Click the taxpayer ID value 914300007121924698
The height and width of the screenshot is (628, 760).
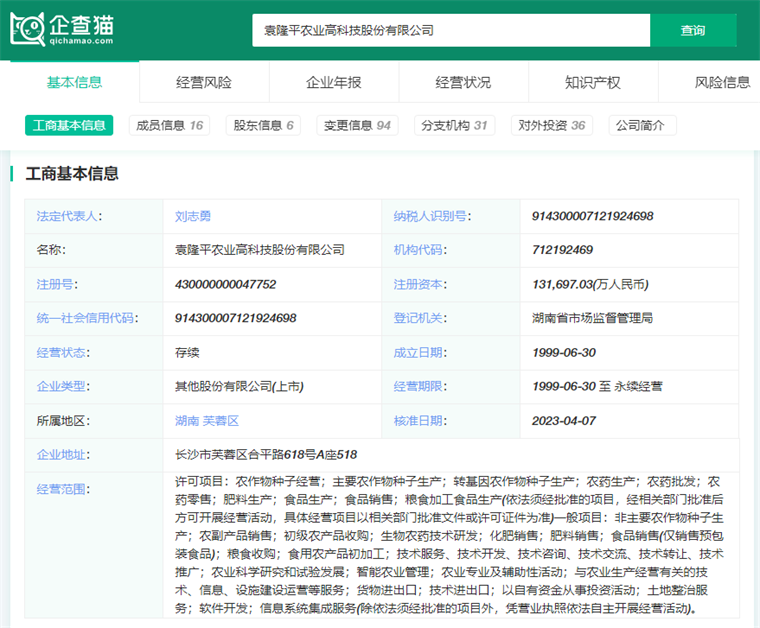pos(593,216)
